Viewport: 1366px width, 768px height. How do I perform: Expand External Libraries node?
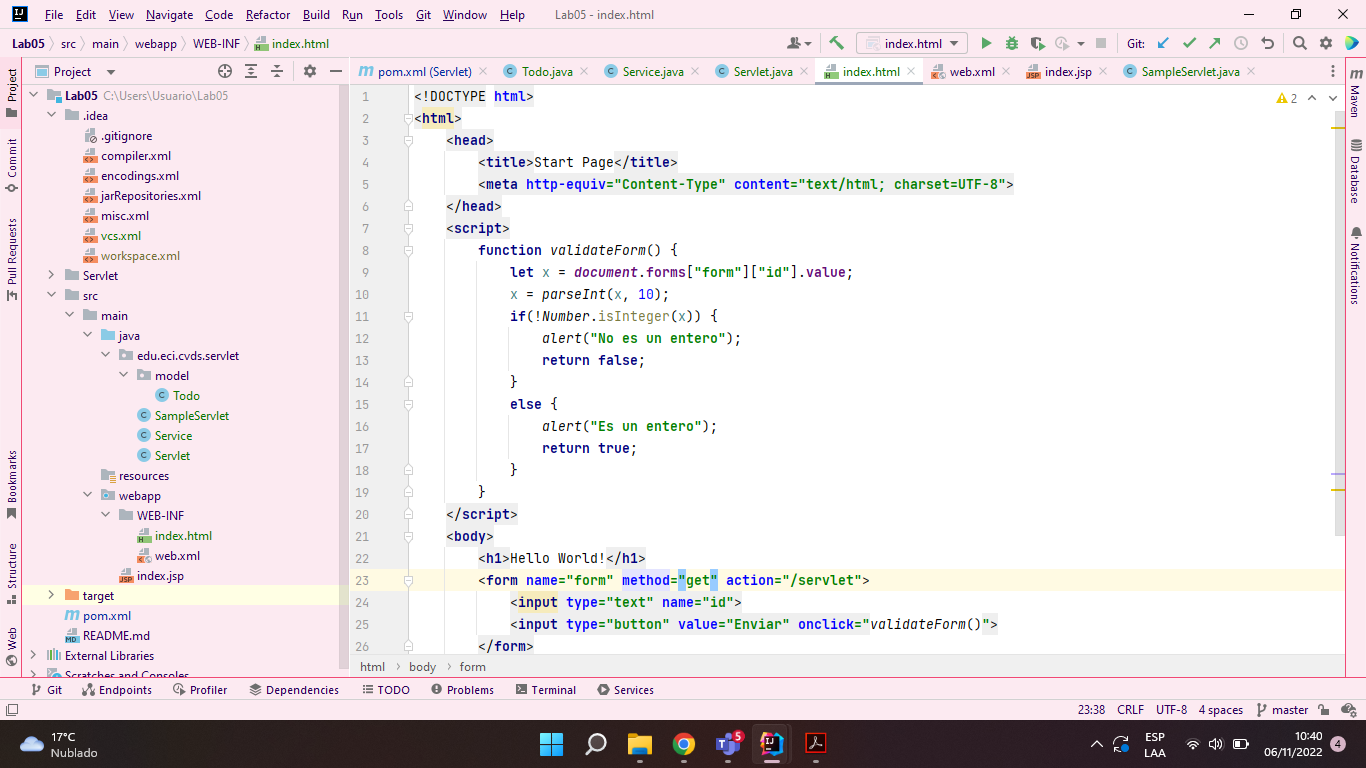(x=34, y=656)
